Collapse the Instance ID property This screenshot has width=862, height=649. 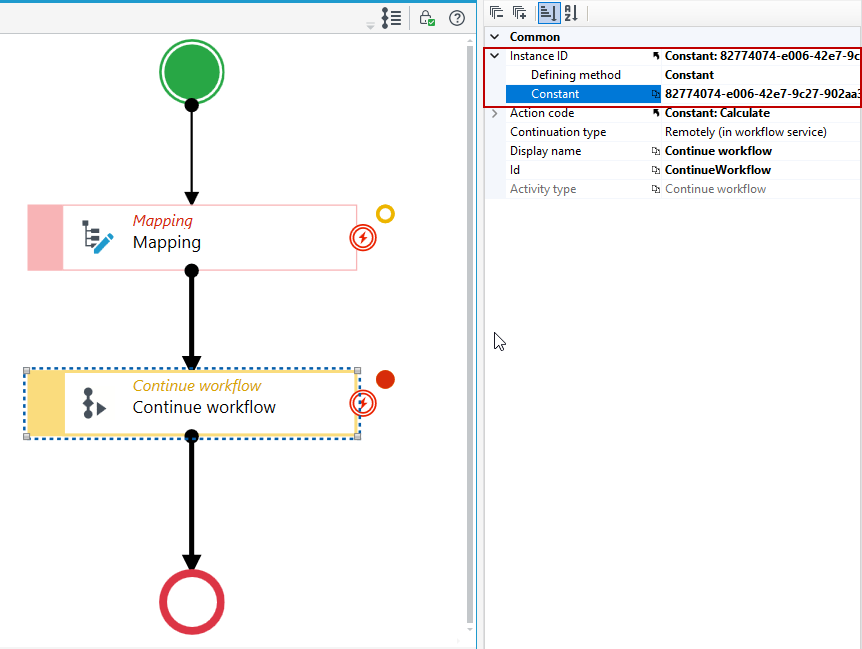[495, 56]
